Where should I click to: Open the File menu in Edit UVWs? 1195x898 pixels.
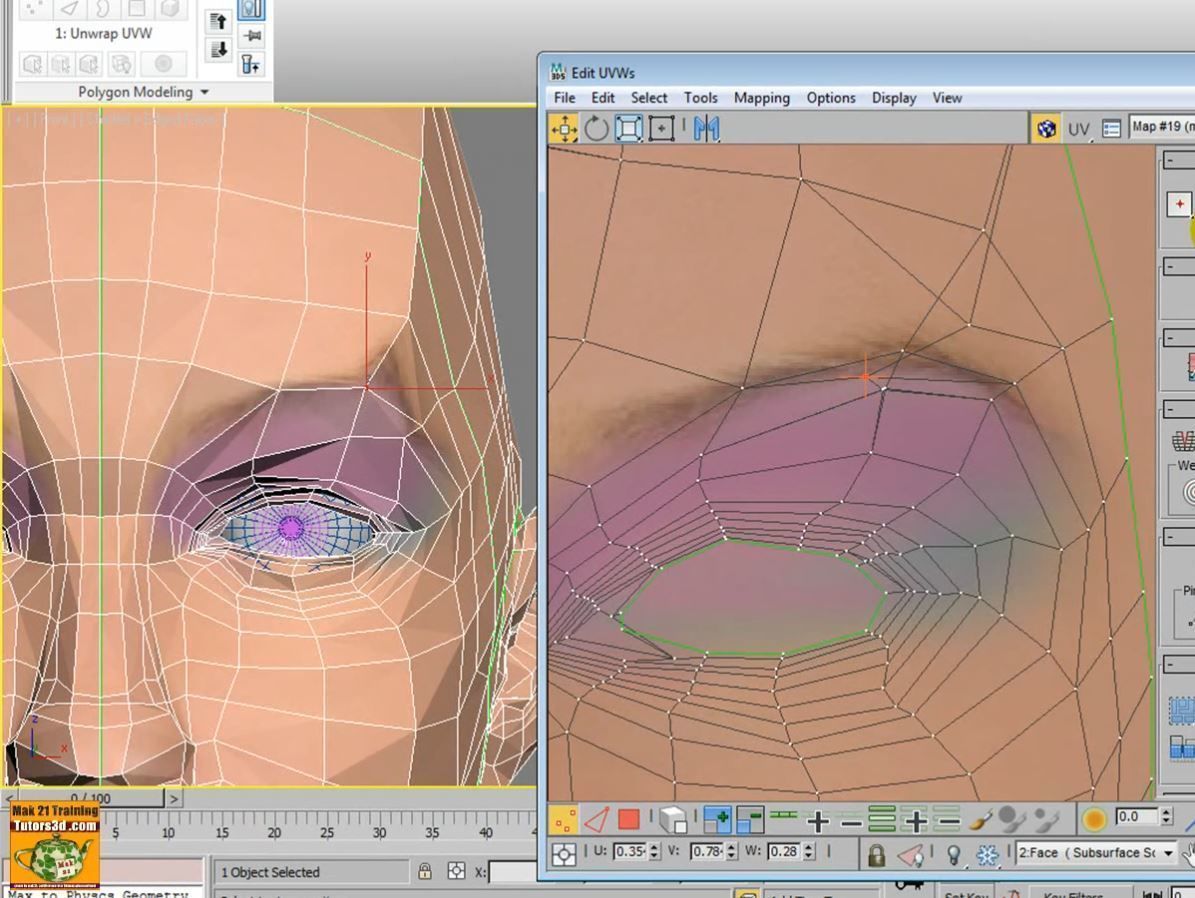click(x=564, y=98)
